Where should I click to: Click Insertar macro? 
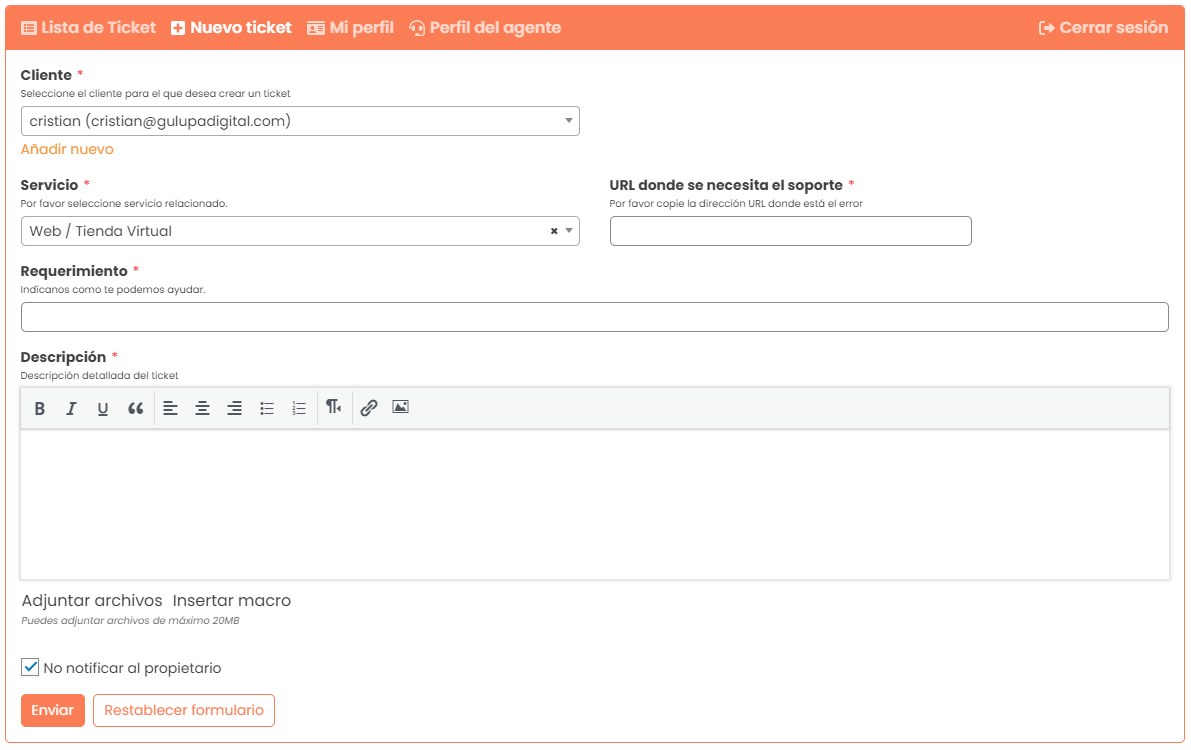point(232,600)
